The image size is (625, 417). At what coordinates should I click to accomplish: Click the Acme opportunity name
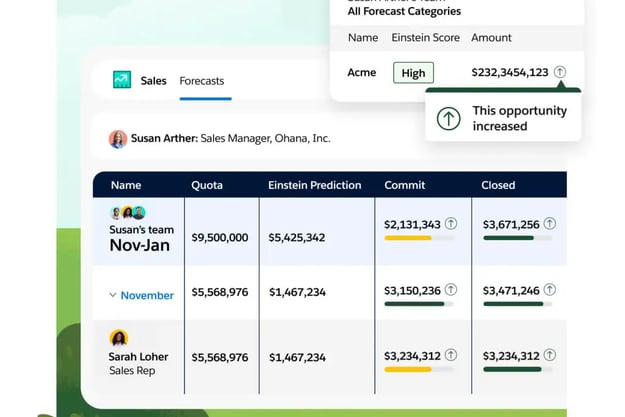point(362,73)
